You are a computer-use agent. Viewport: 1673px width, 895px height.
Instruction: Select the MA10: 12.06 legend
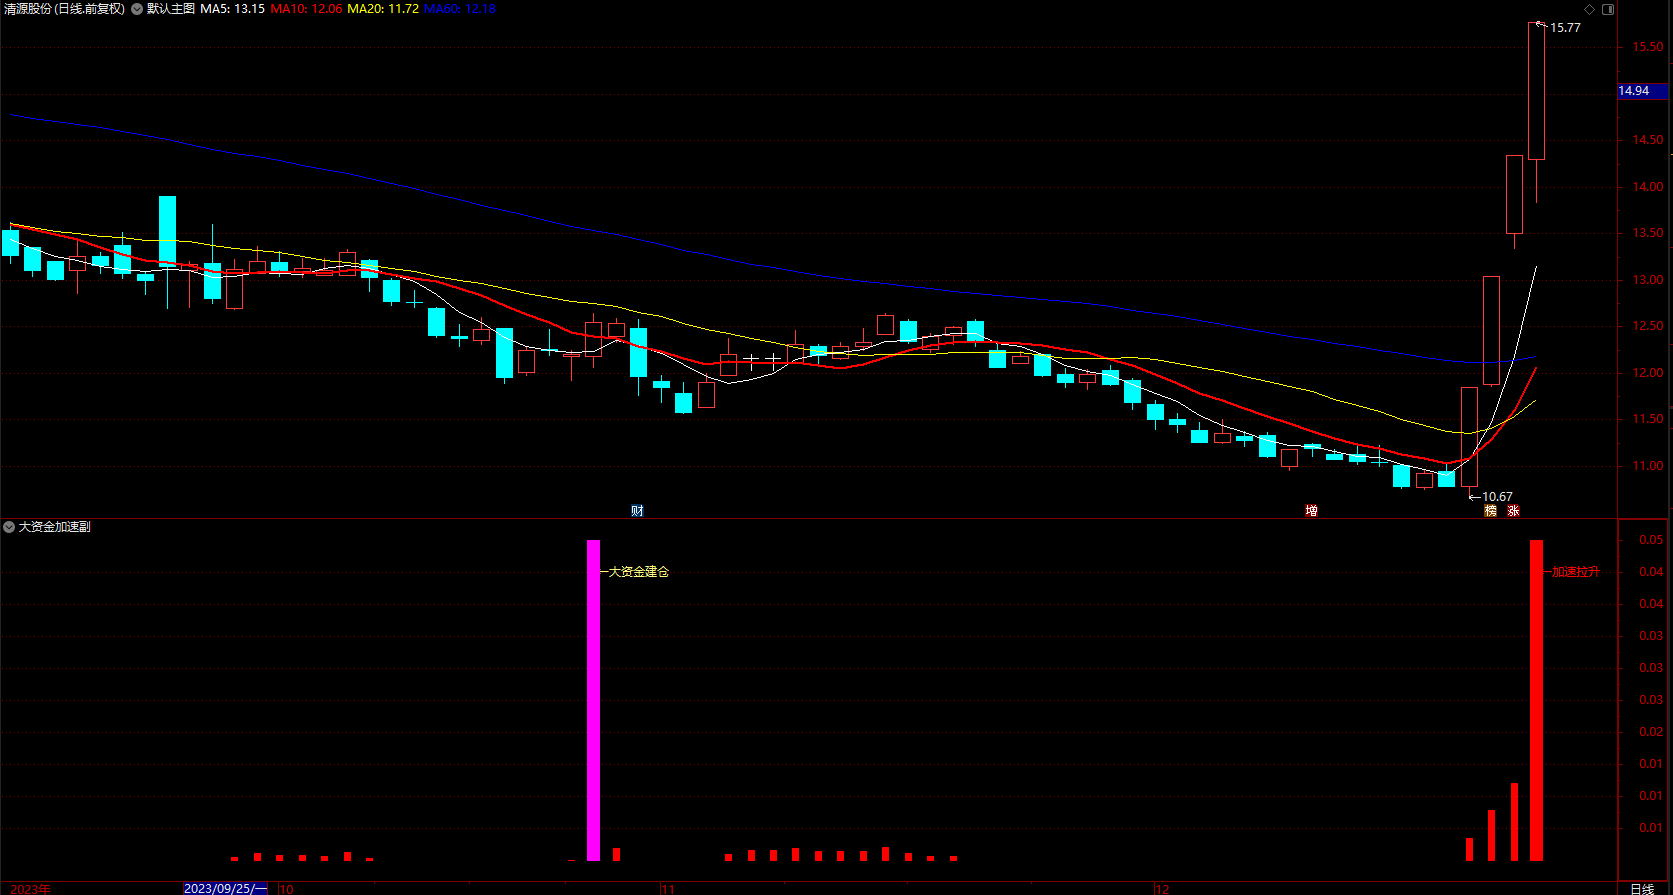(x=306, y=9)
